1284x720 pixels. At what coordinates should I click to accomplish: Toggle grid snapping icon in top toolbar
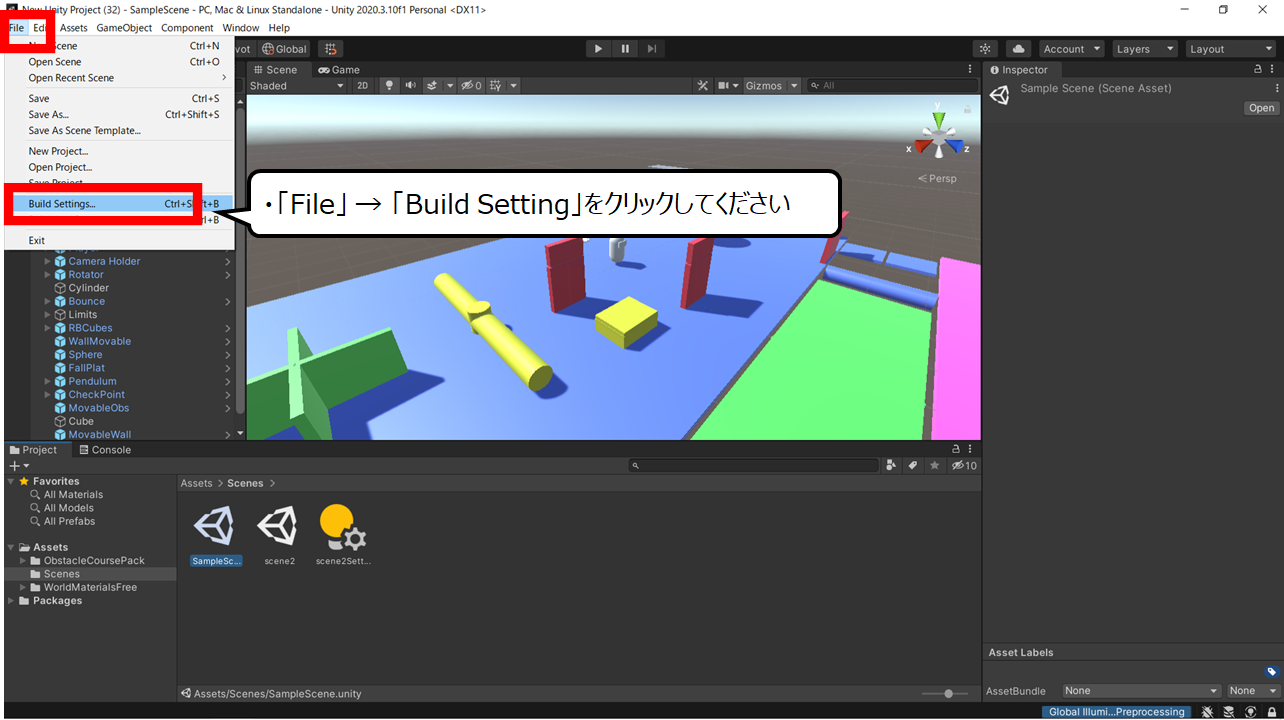(331, 49)
